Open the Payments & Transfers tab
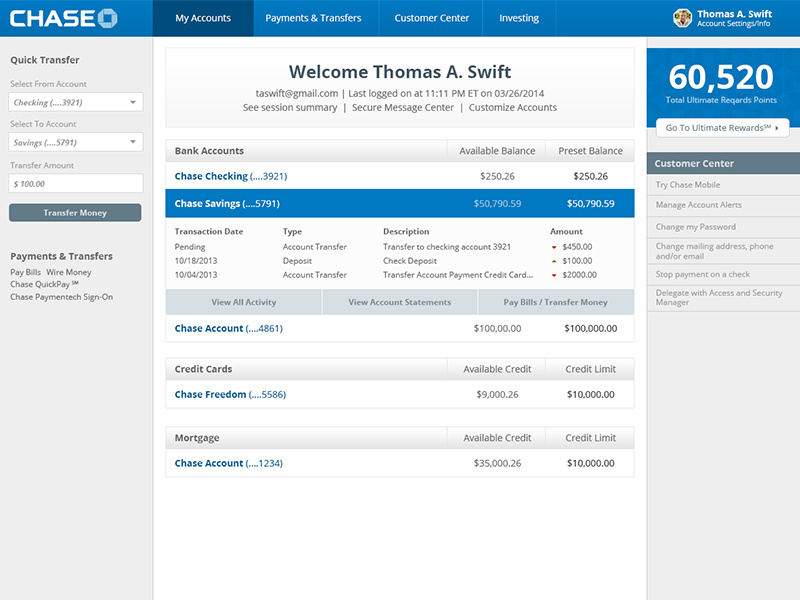This screenshot has height=600, width=800. [316, 18]
